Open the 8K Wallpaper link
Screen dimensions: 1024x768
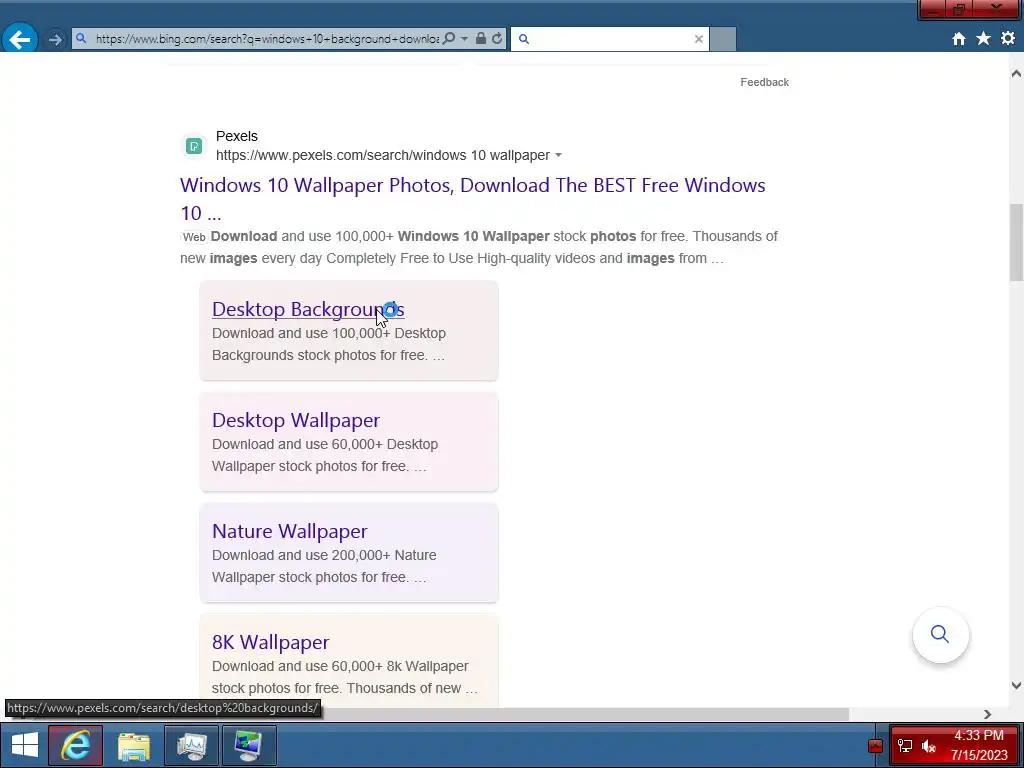(270, 642)
